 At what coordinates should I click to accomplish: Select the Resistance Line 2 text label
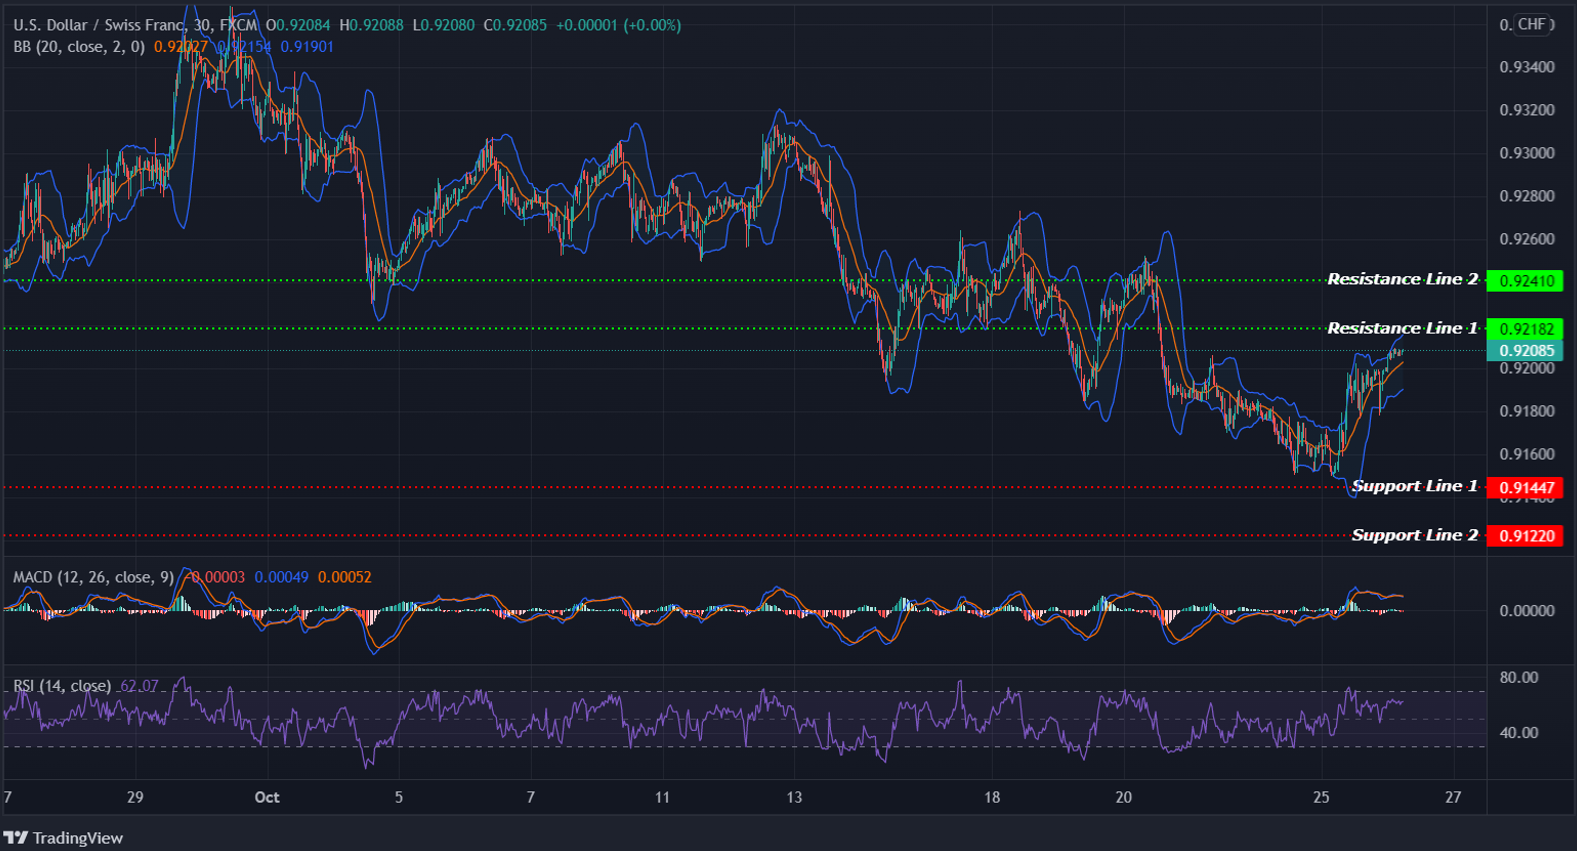coord(1402,279)
